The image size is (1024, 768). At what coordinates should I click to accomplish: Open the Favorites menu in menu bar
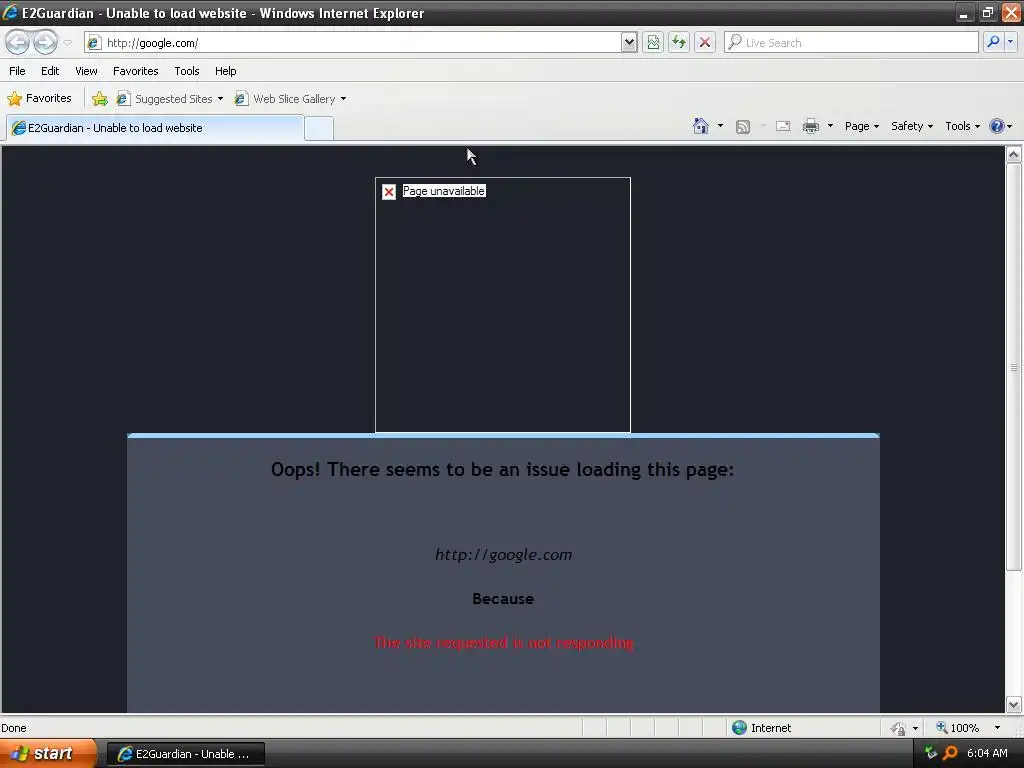click(135, 71)
